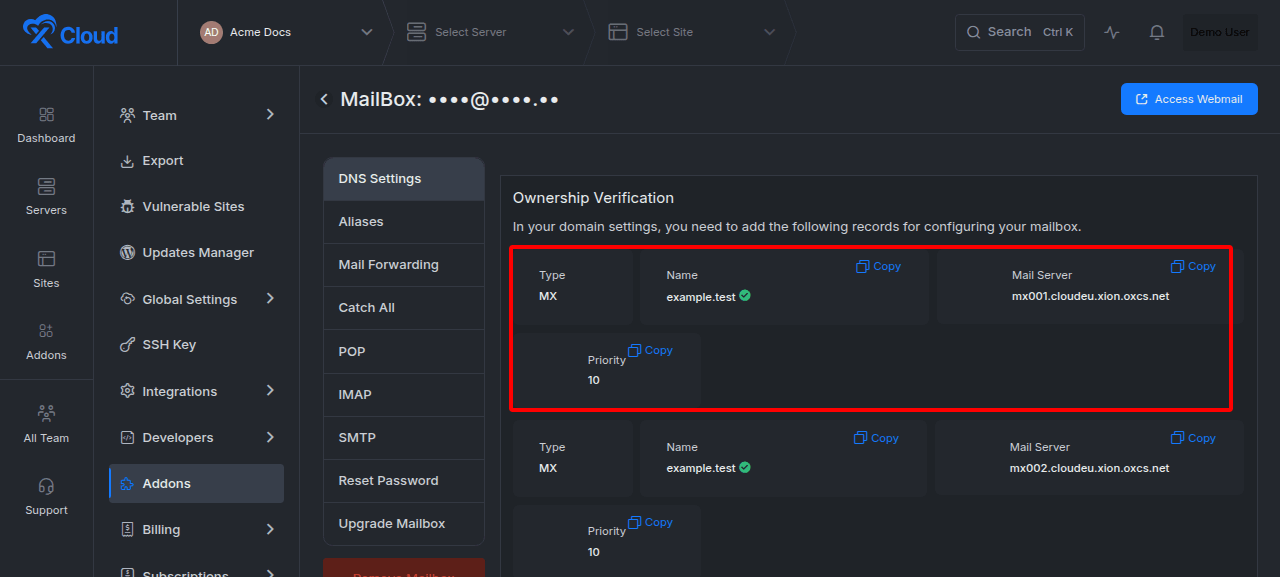
Task: Copy the Name of the mx001 record
Action: [x=878, y=266]
